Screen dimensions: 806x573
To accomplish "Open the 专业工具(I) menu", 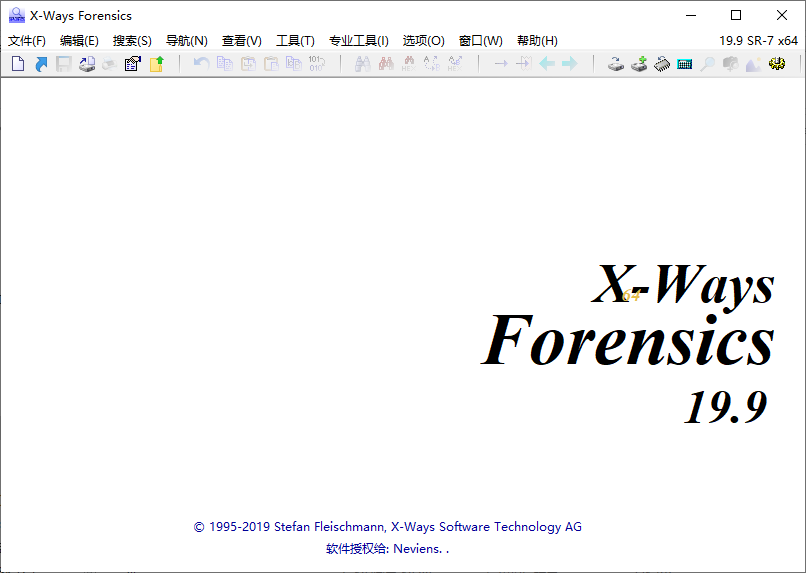I will 358,41.
